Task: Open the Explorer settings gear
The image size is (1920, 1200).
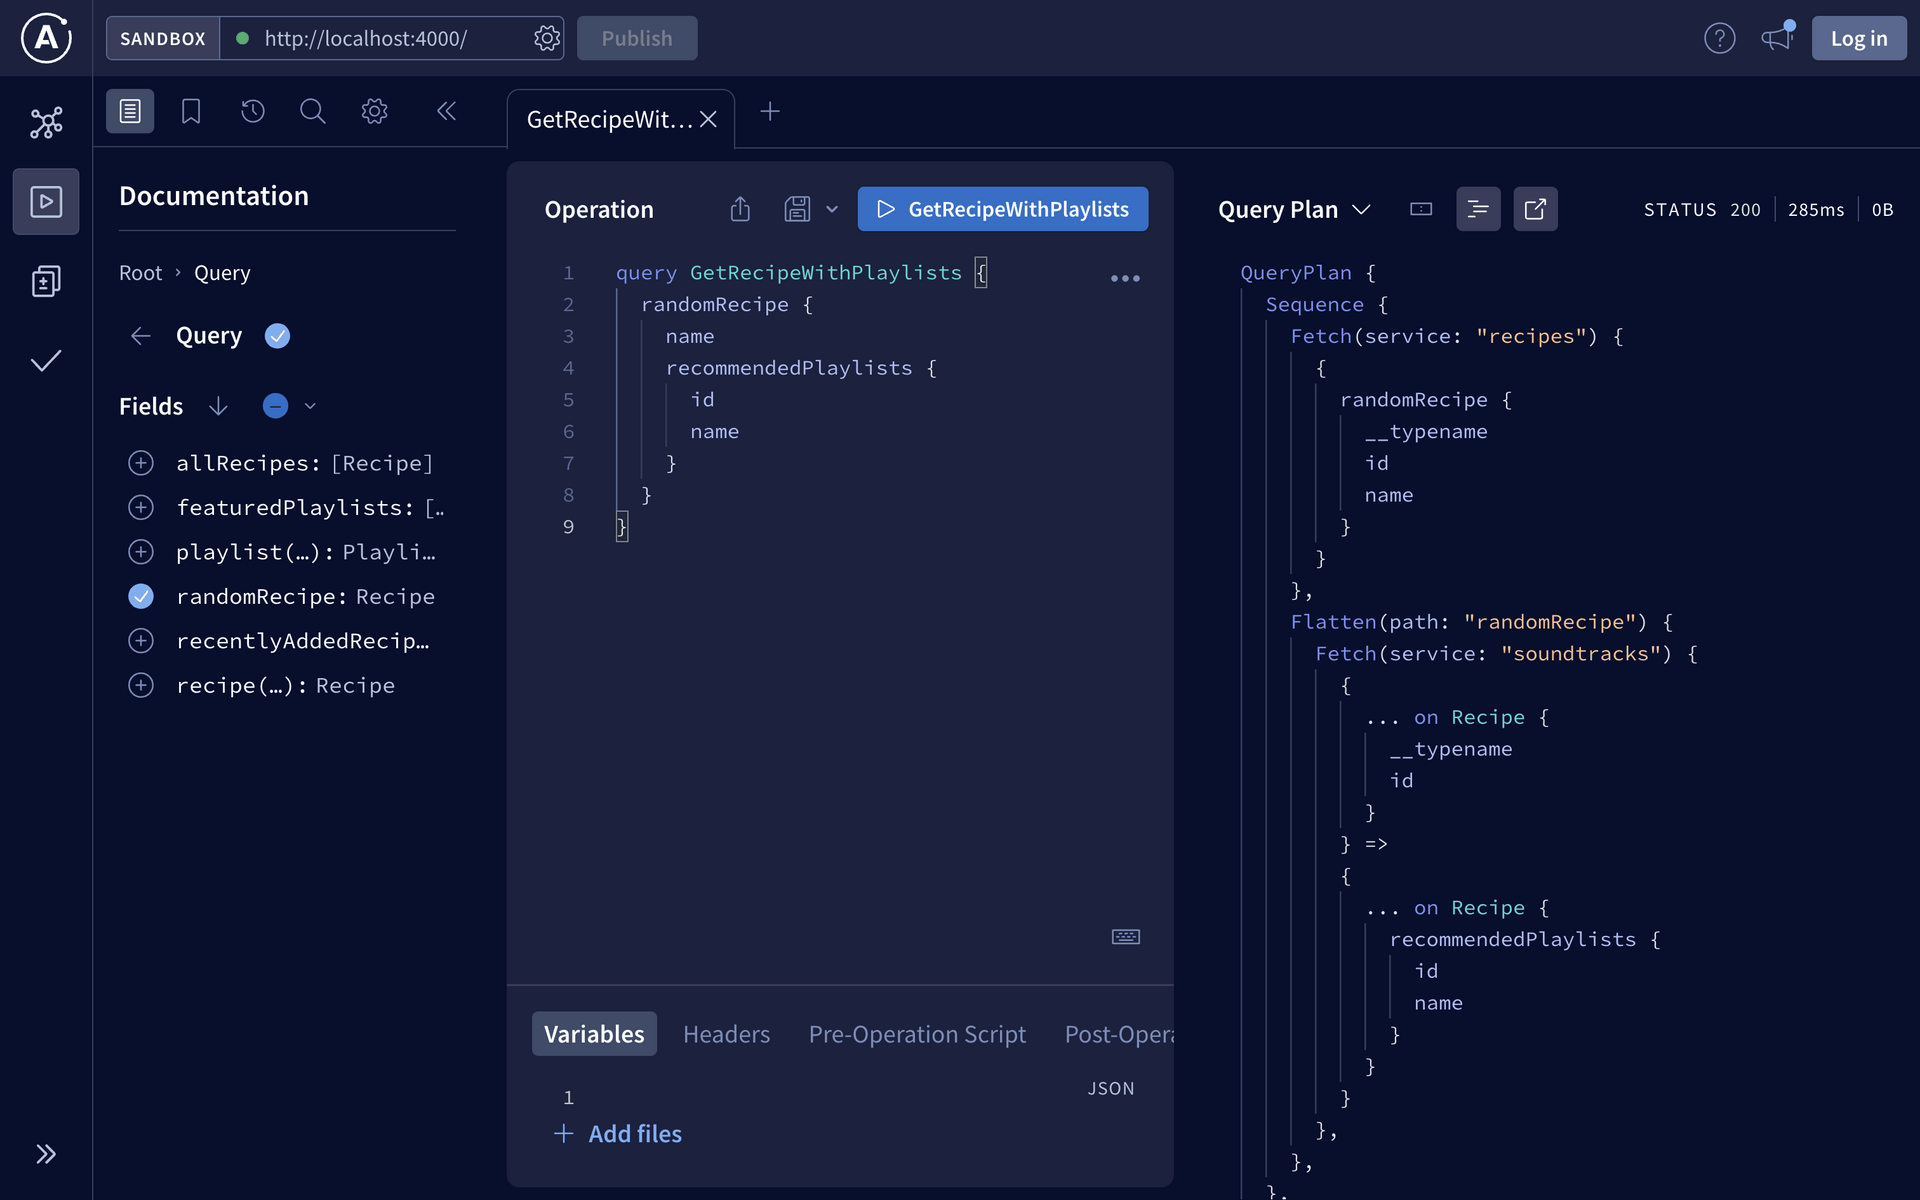Action: [x=374, y=111]
